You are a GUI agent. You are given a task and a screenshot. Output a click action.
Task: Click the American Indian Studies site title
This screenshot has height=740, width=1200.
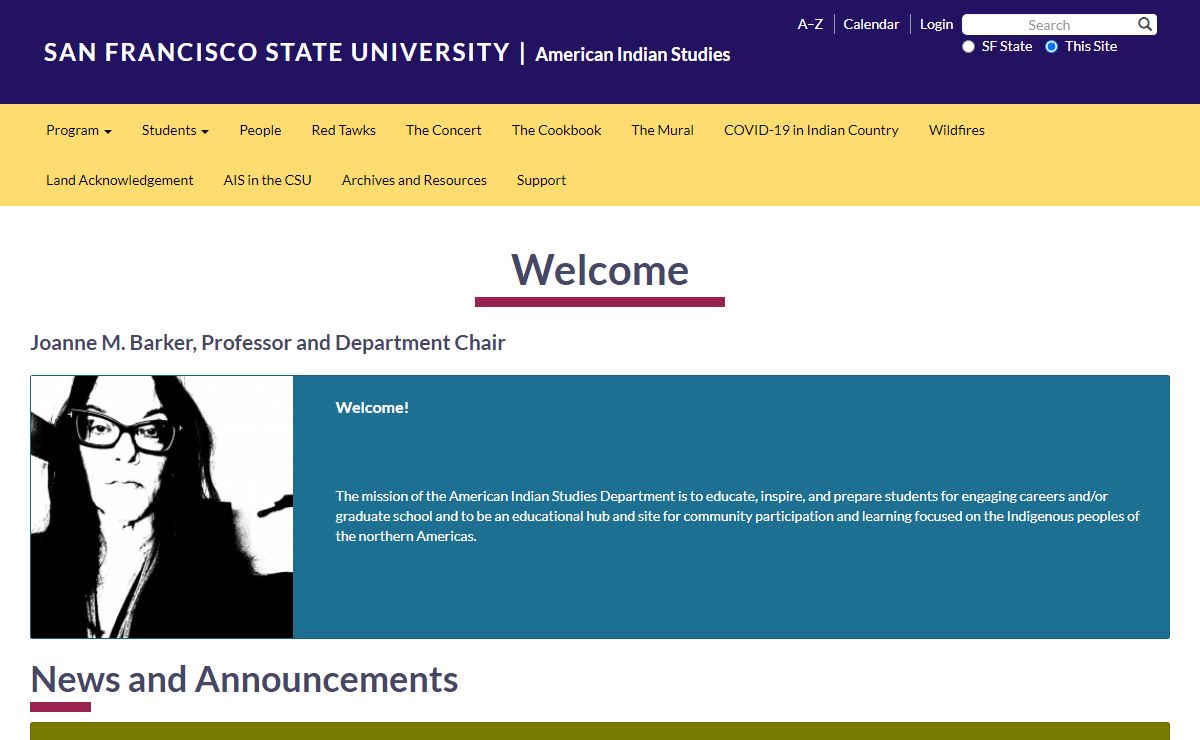click(633, 54)
